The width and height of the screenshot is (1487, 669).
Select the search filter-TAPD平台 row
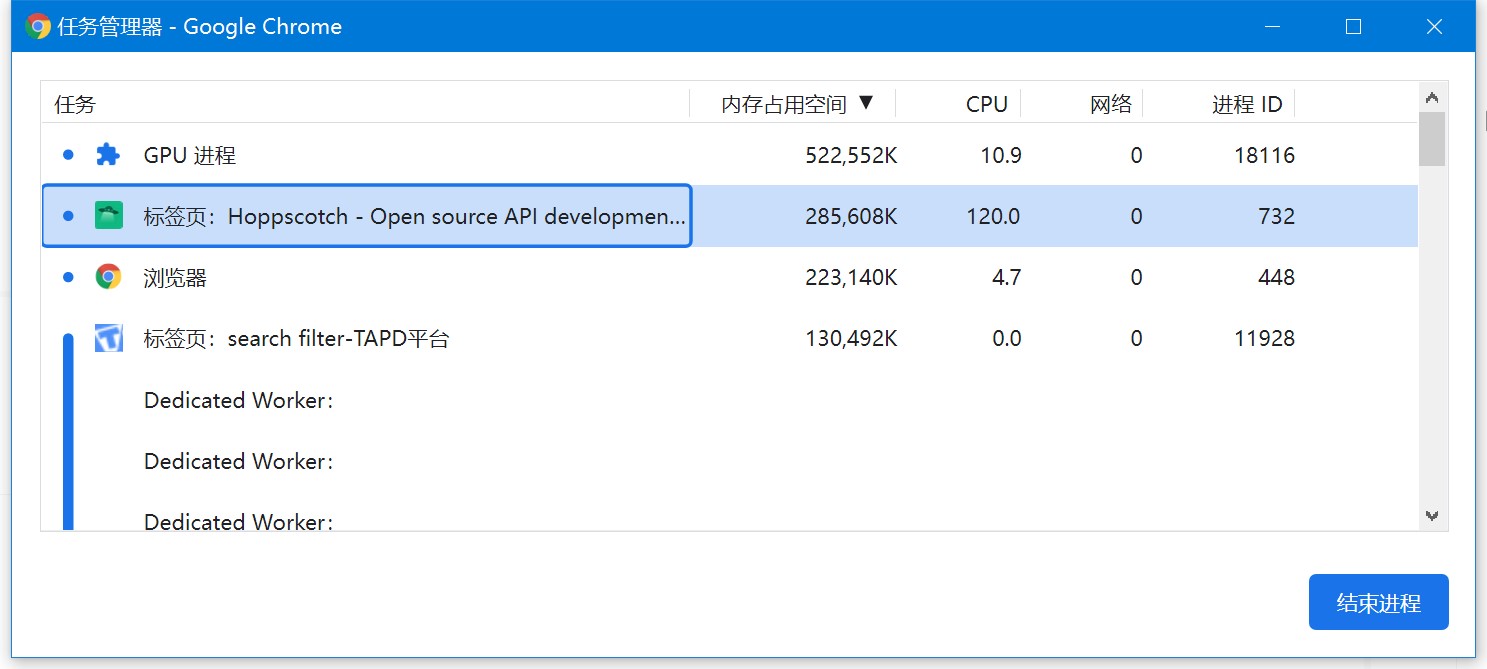(729, 338)
